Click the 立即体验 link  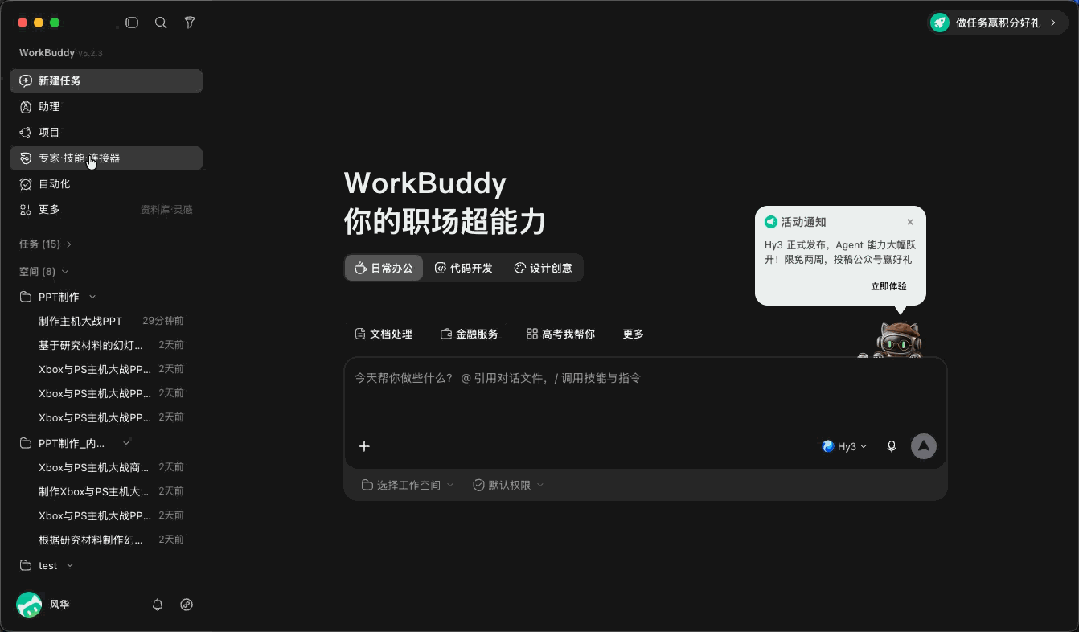(x=888, y=286)
